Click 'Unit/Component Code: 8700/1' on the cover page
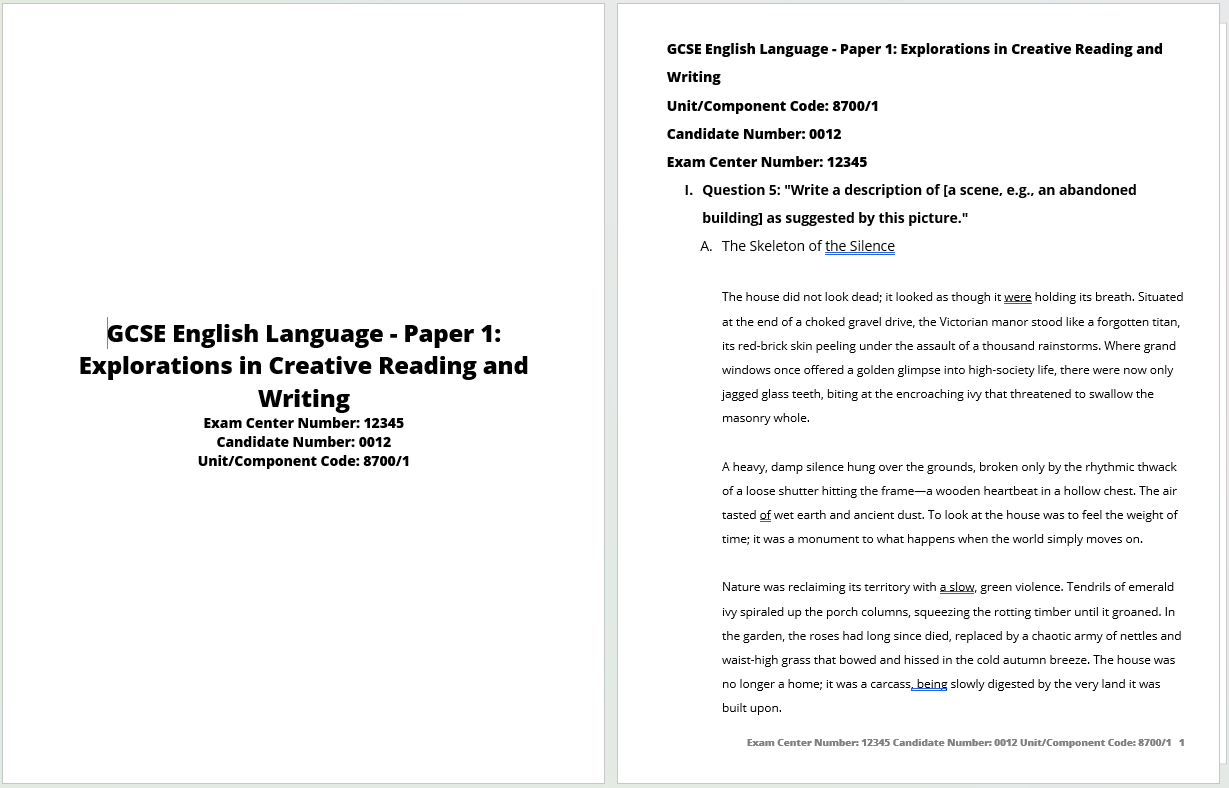The height and width of the screenshot is (788, 1229). 304,461
